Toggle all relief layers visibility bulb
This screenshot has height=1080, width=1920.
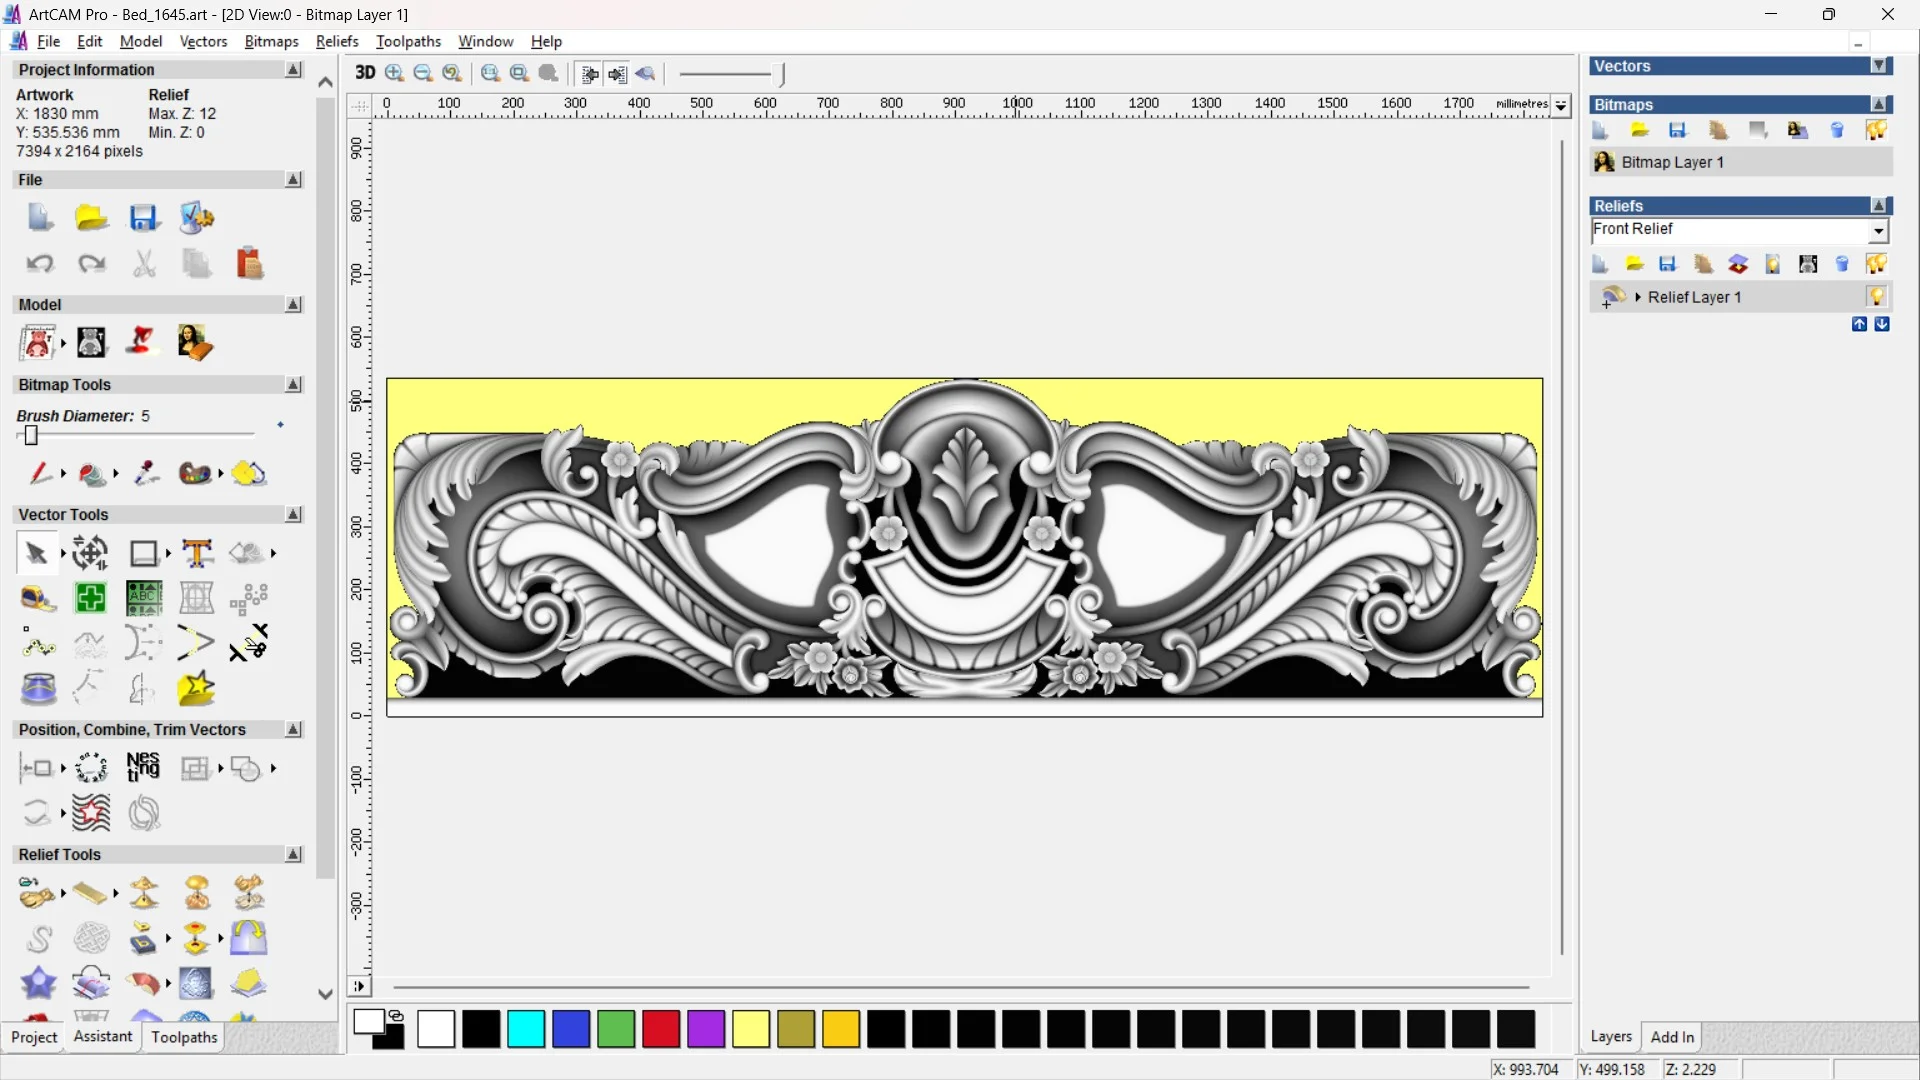[1875, 264]
